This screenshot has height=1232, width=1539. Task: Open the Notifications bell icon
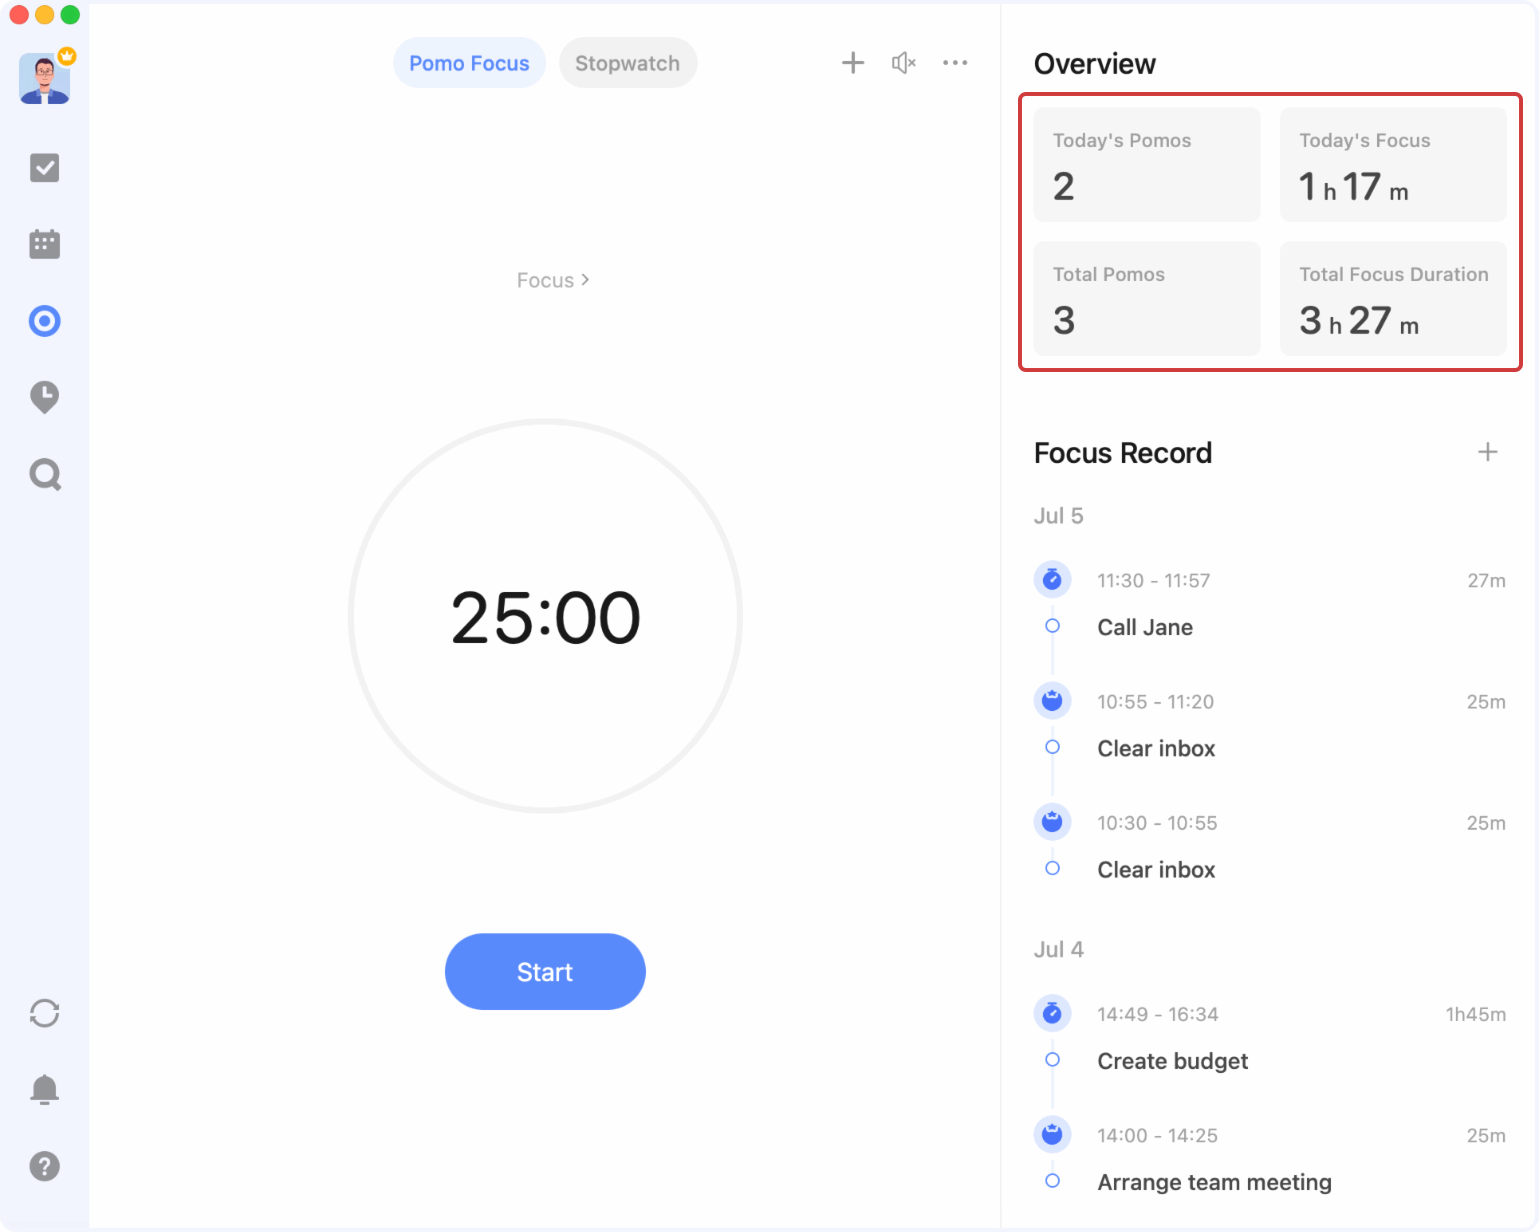[x=45, y=1089]
